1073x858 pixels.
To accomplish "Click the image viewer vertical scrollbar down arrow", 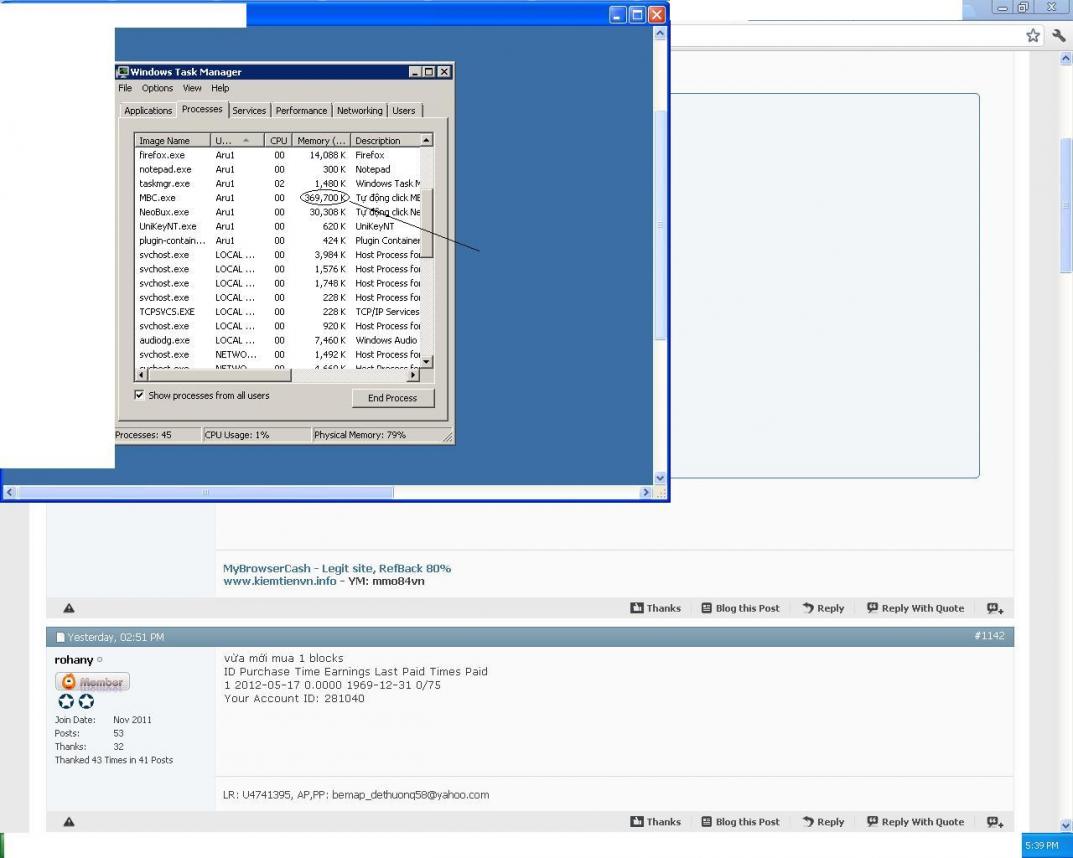I will [660, 478].
